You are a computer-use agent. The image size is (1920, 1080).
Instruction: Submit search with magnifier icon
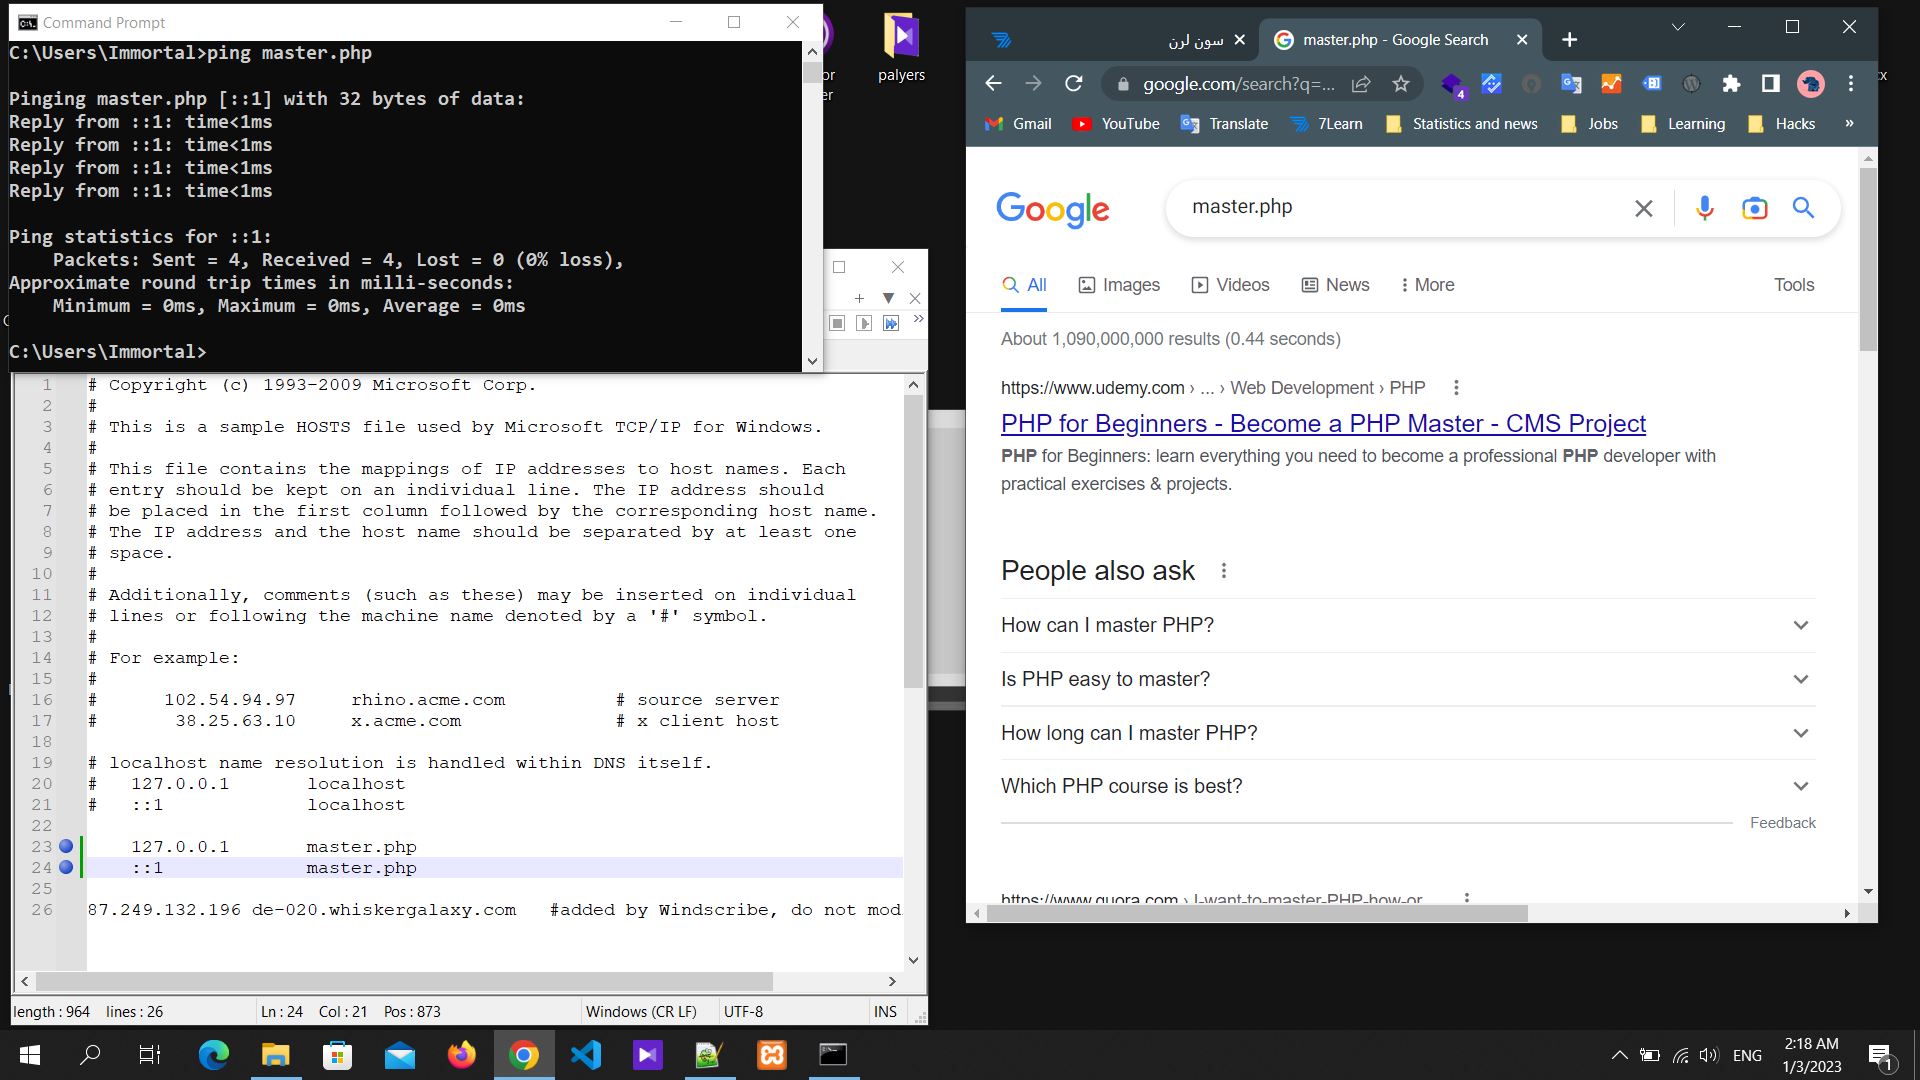pyautogui.click(x=1803, y=208)
